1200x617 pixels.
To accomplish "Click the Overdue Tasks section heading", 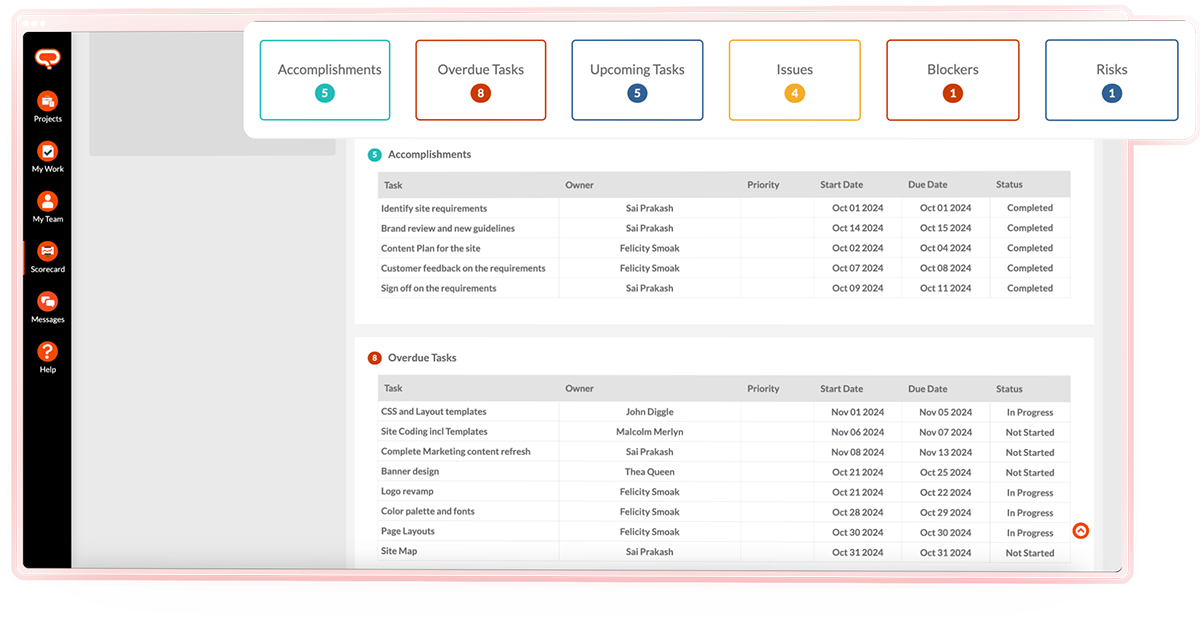I will point(422,358).
